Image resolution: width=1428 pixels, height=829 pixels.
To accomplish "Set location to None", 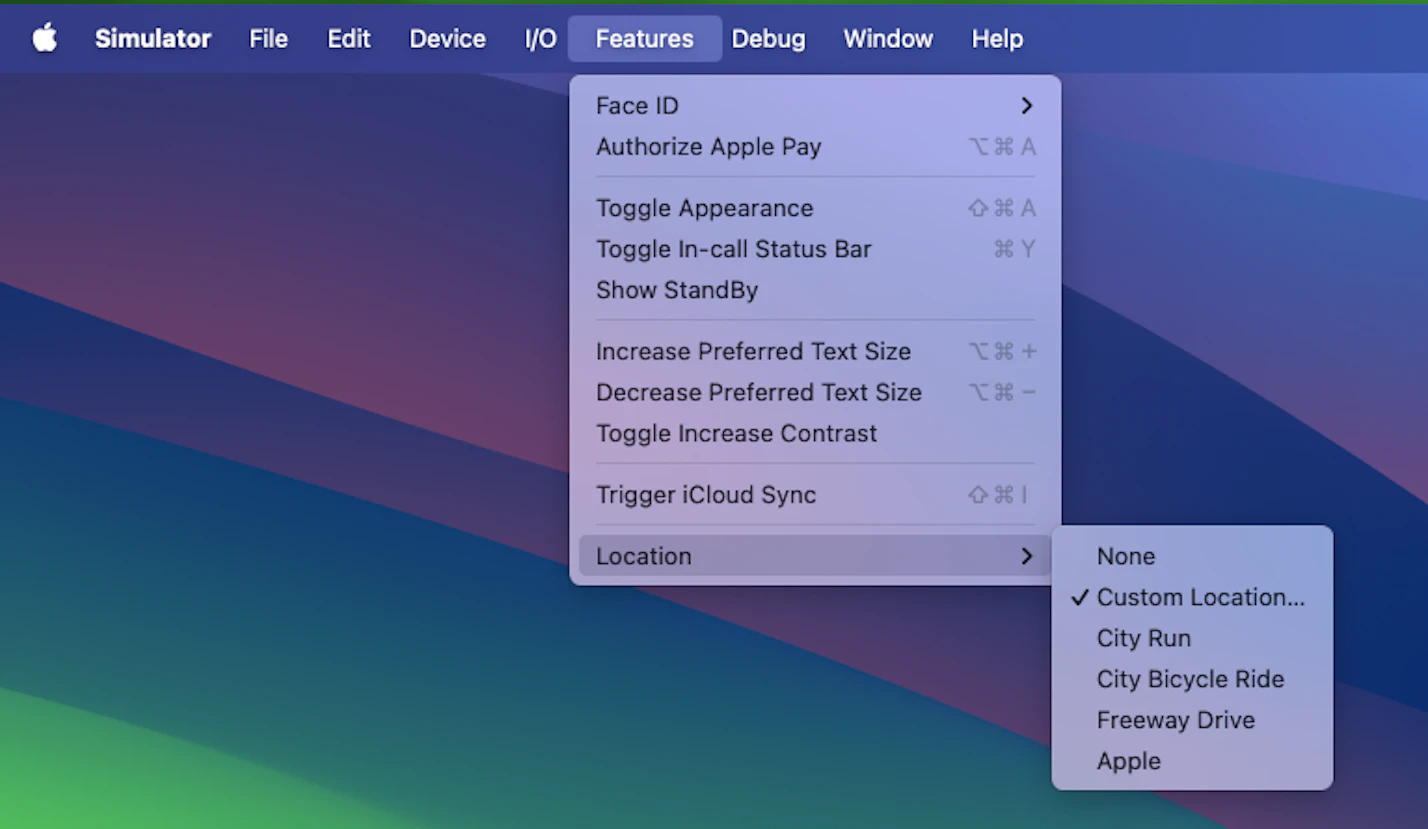I will point(1192,556).
